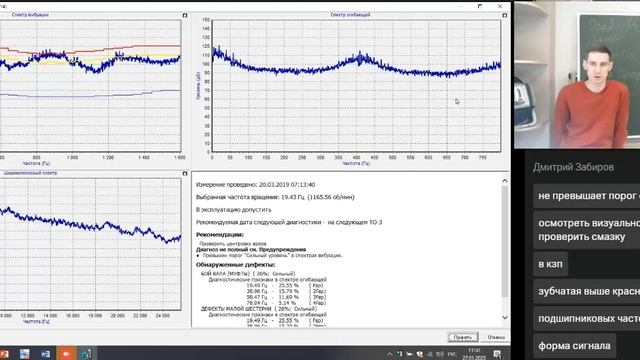Click 'БОЙ ВАЛА (МУФТЫ)' defect line
This screenshot has height=360, width=640.
[248, 273]
